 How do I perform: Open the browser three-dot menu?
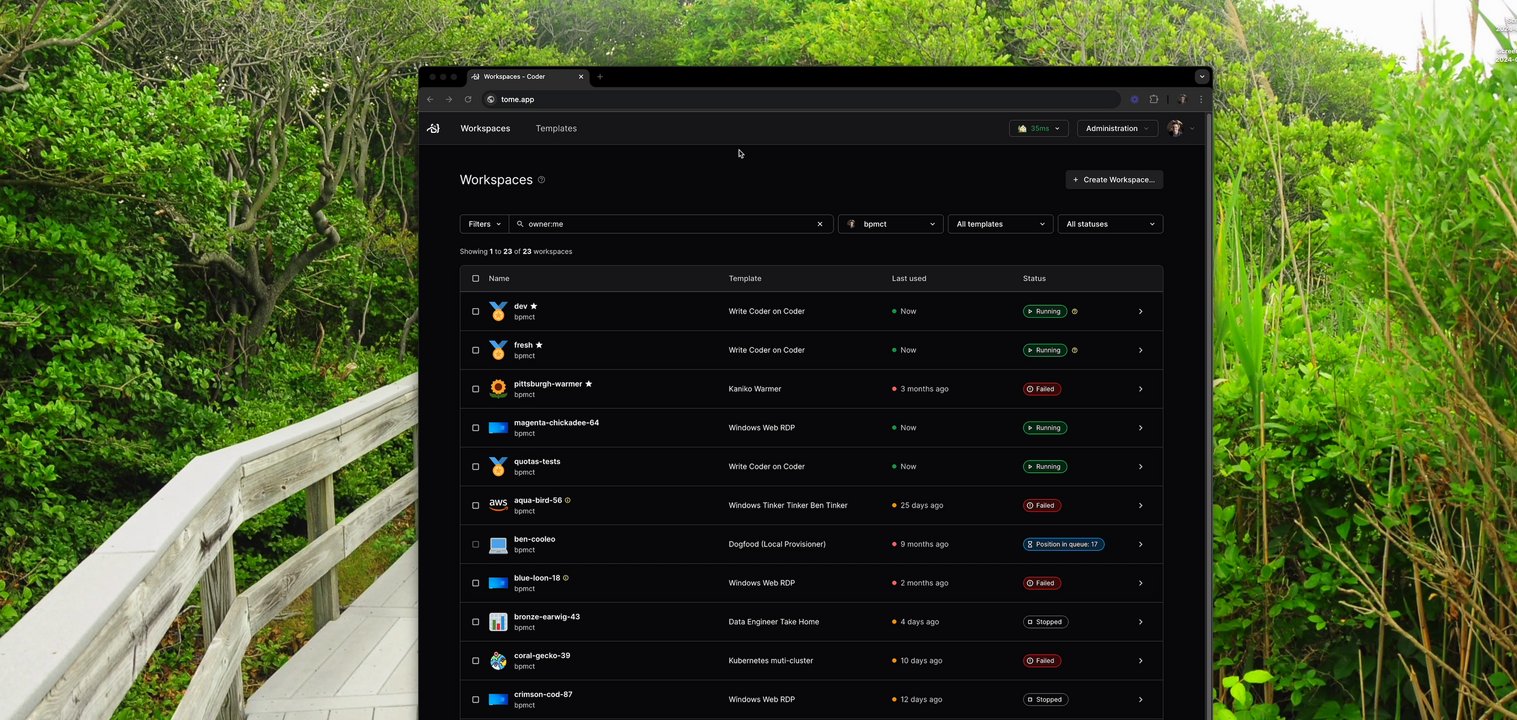1201,99
